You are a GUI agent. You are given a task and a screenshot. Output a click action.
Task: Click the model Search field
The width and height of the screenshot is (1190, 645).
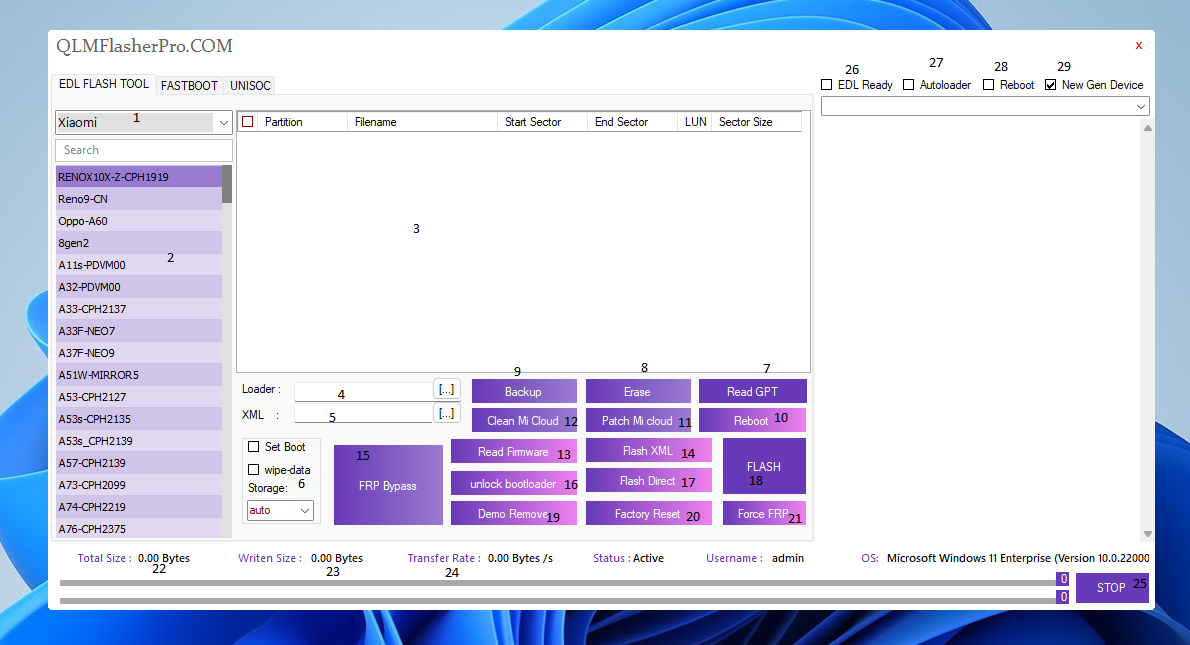tap(143, 150)
